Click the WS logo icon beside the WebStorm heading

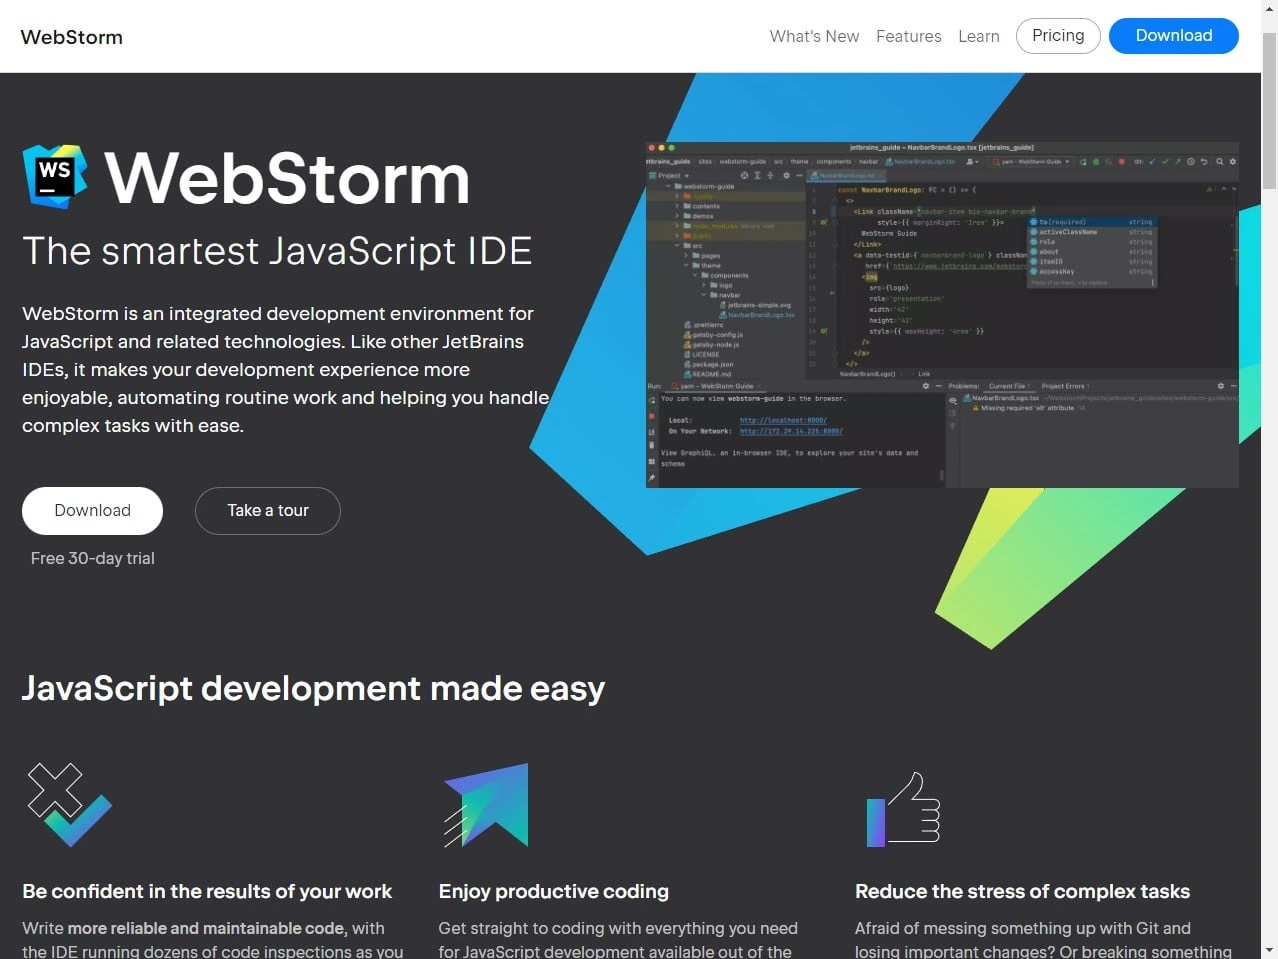point(54,176)
